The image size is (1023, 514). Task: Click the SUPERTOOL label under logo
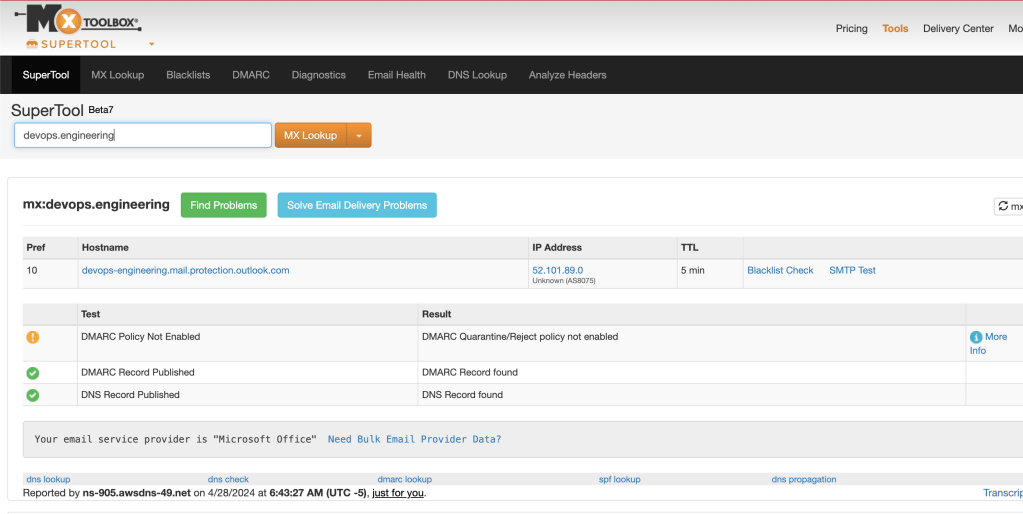[x=78, y=44]
